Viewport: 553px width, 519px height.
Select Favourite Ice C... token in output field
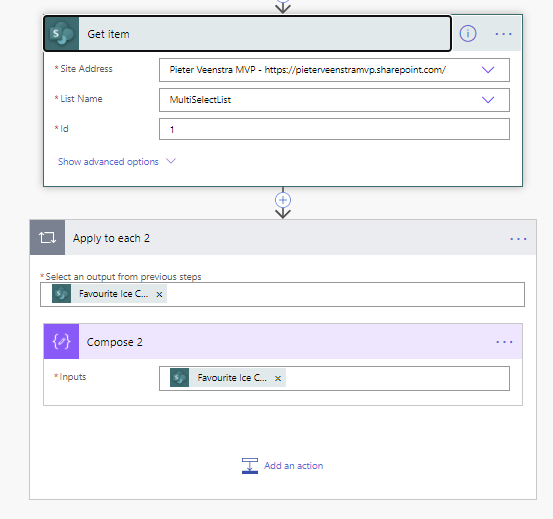coord(109,294)
